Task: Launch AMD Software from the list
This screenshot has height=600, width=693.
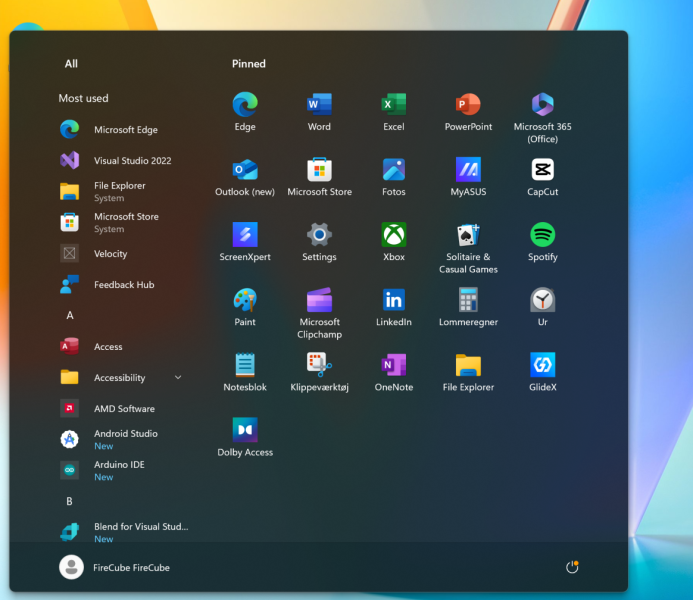Action: click(x=123, y=408)
